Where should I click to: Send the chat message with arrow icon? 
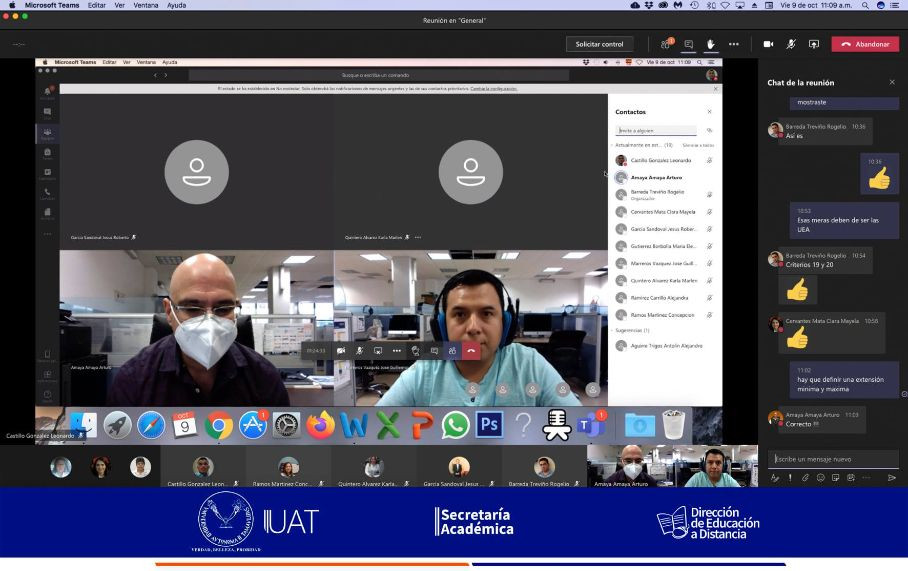(892, 478)
